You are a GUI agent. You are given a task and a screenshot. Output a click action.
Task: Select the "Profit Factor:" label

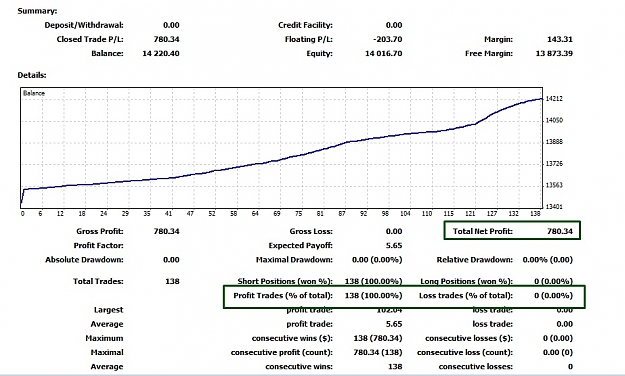(x=98, y=246)
